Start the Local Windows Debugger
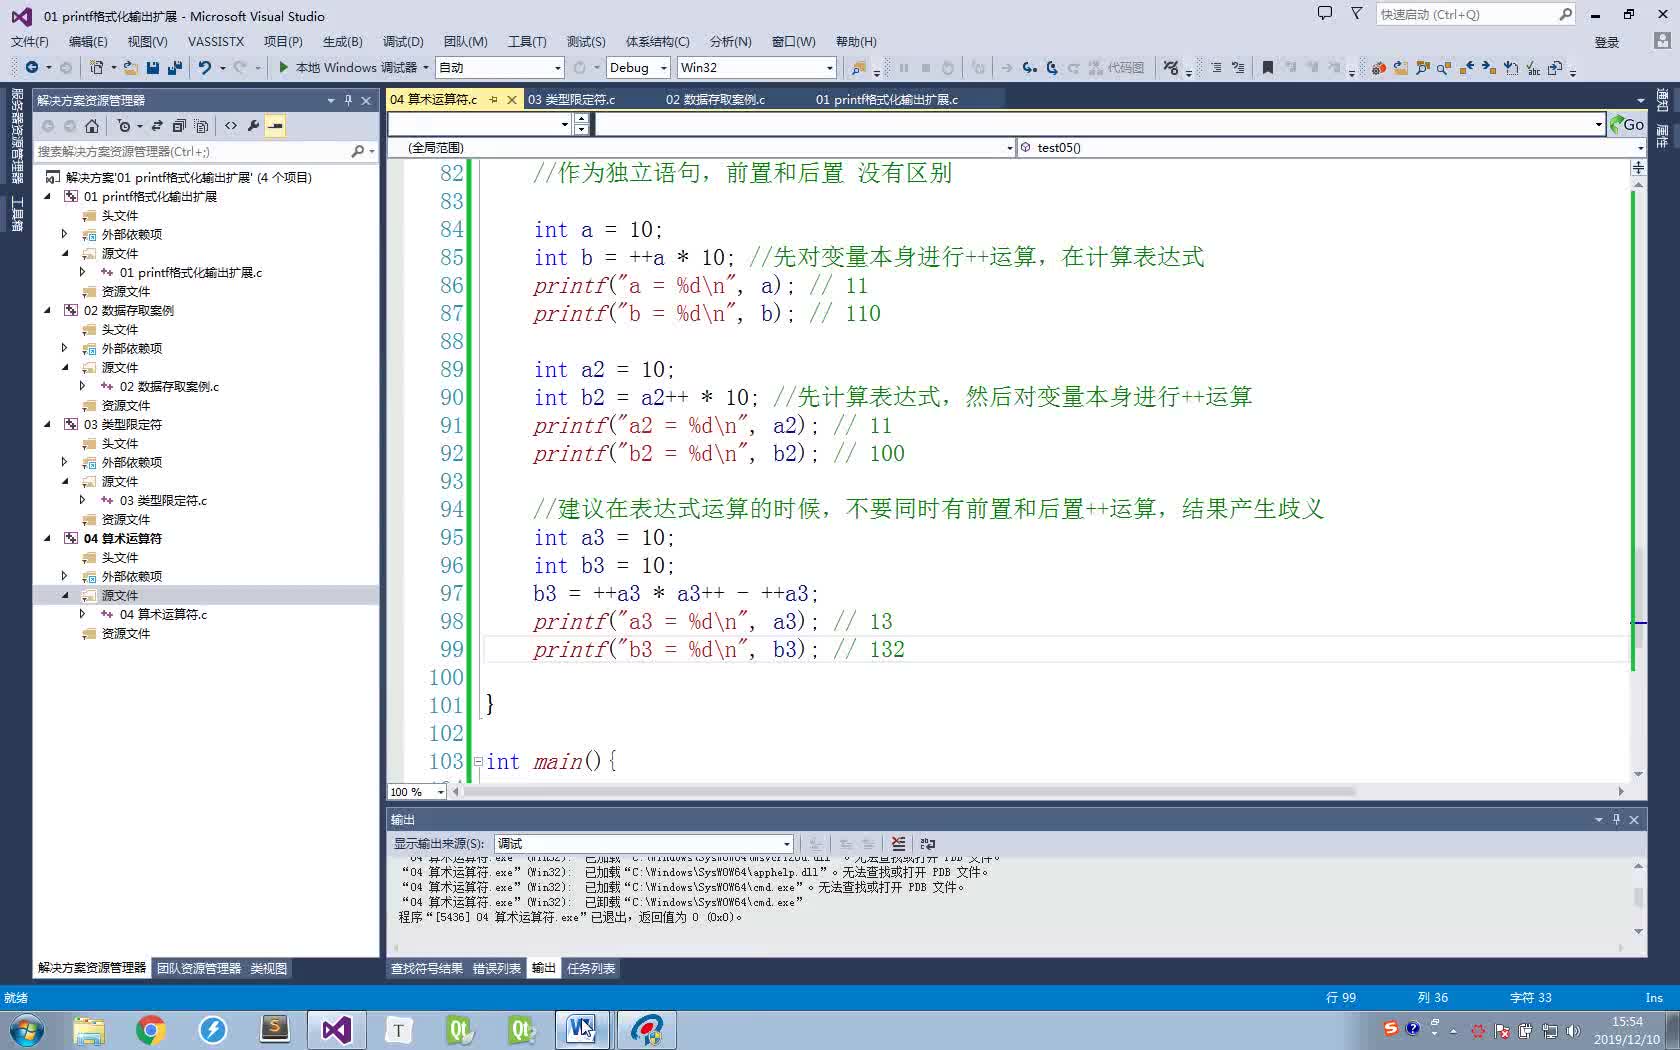This screenshot has height=1050, width=1680. click(348, 67)
